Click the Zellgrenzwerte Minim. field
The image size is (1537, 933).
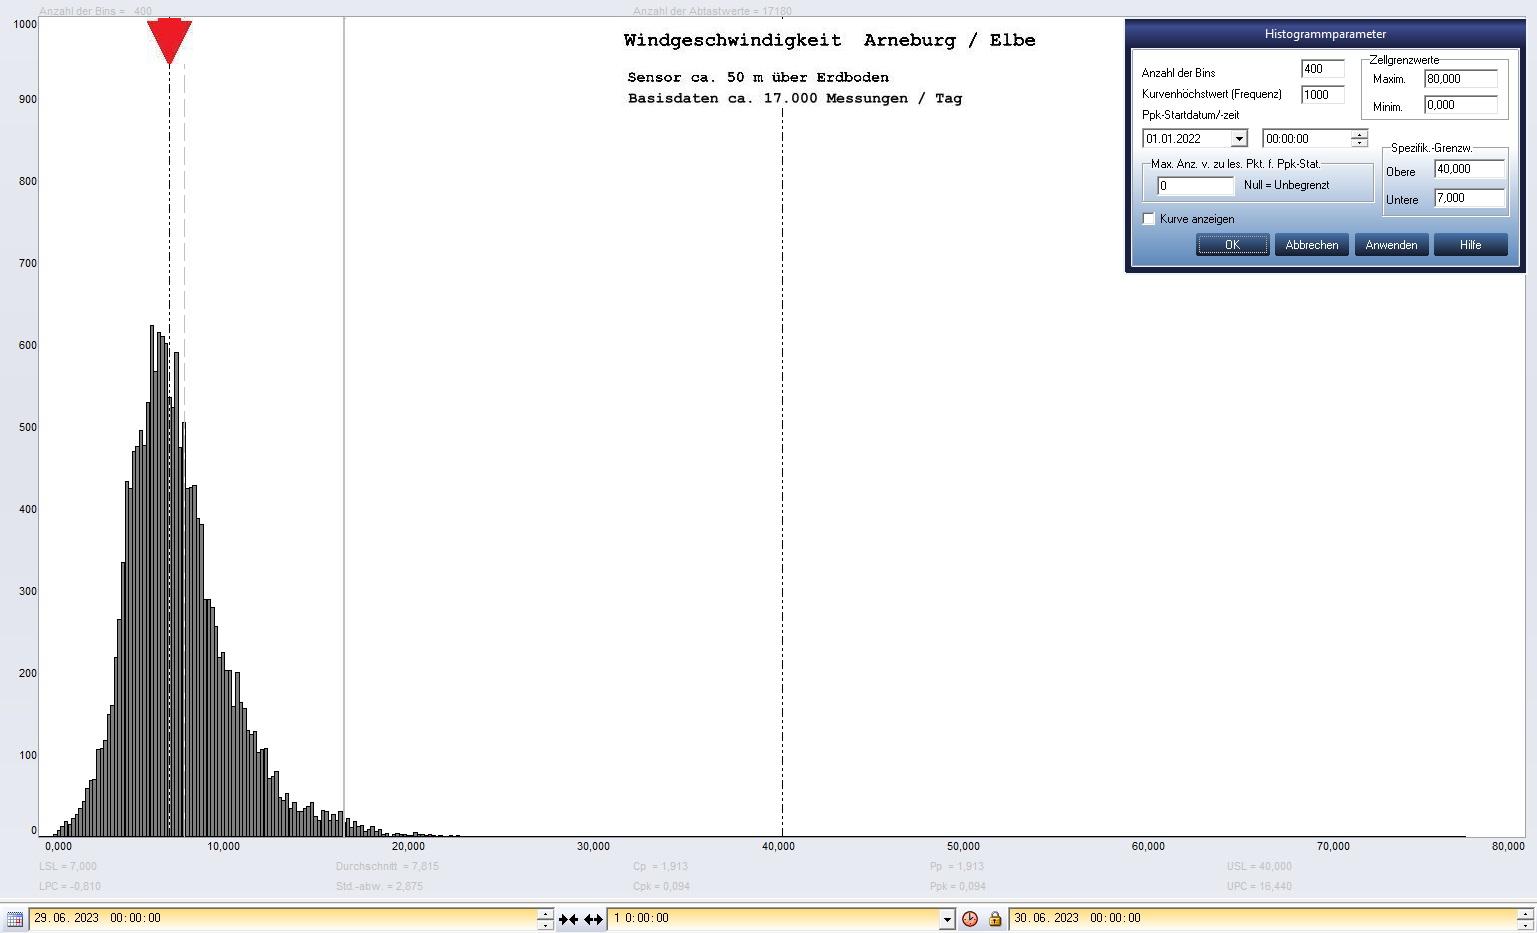click(1460, 105)
